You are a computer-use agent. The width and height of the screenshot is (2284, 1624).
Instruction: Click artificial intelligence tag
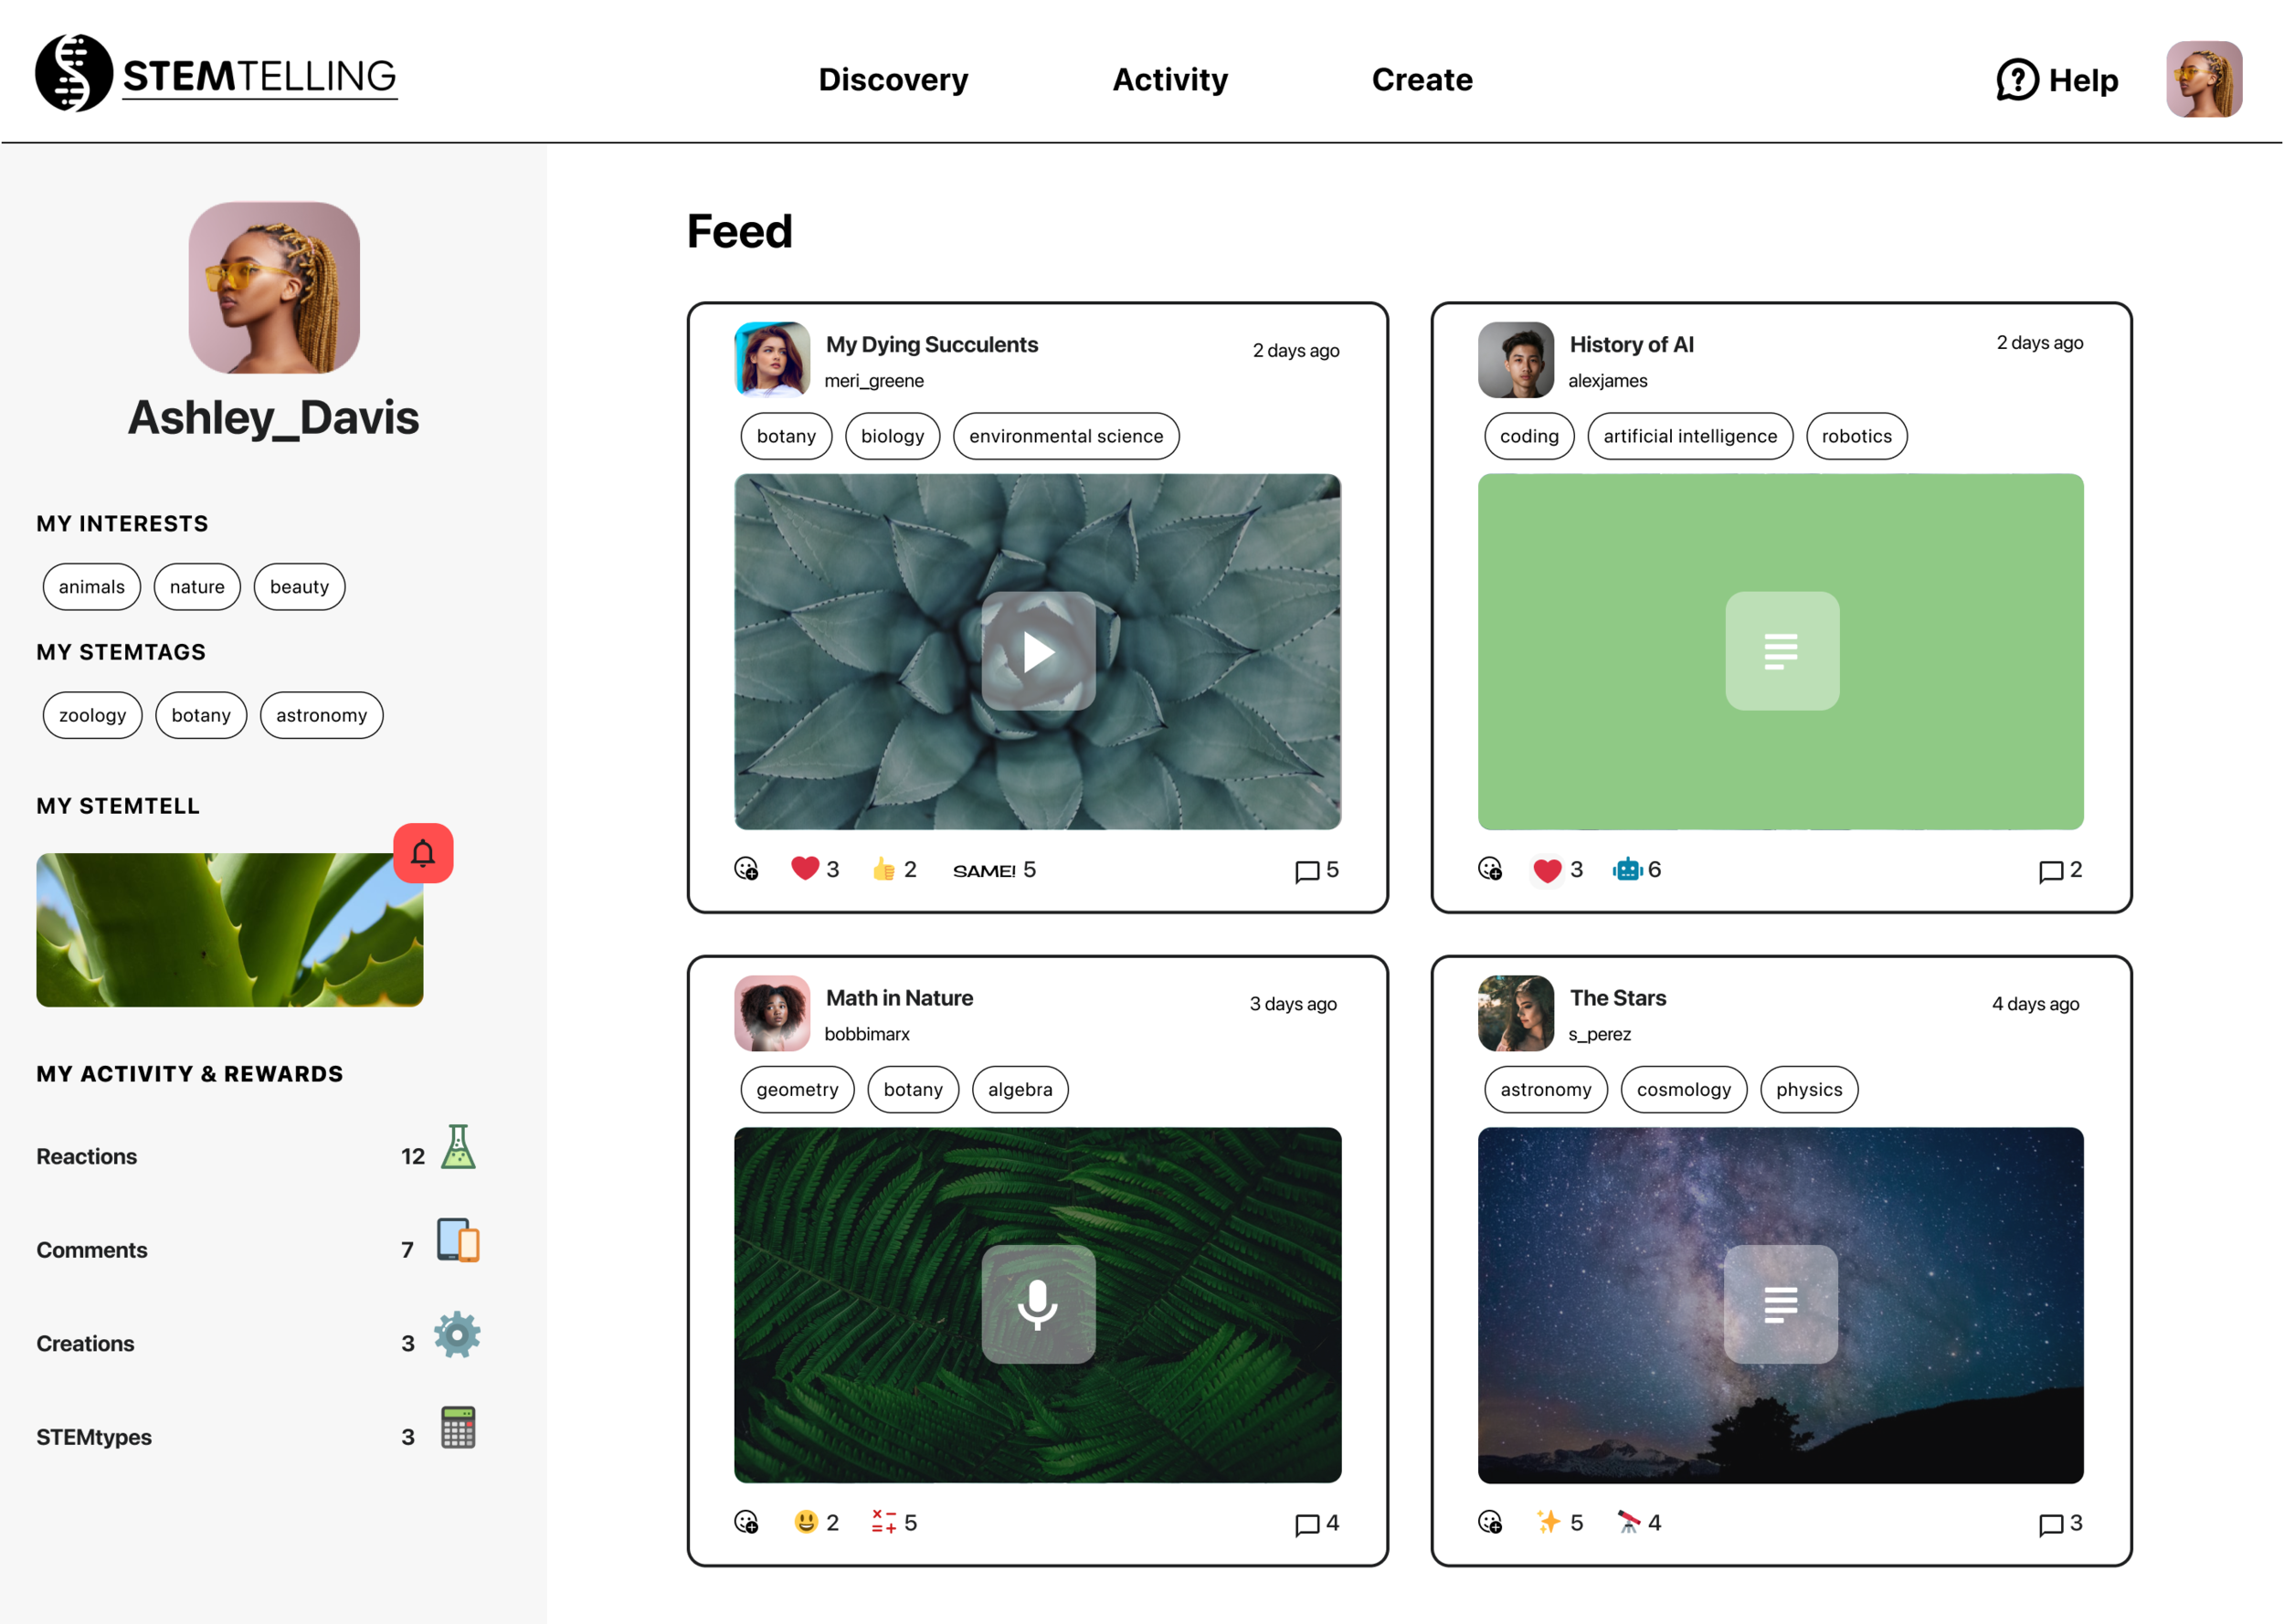[x=1690, y=436]
